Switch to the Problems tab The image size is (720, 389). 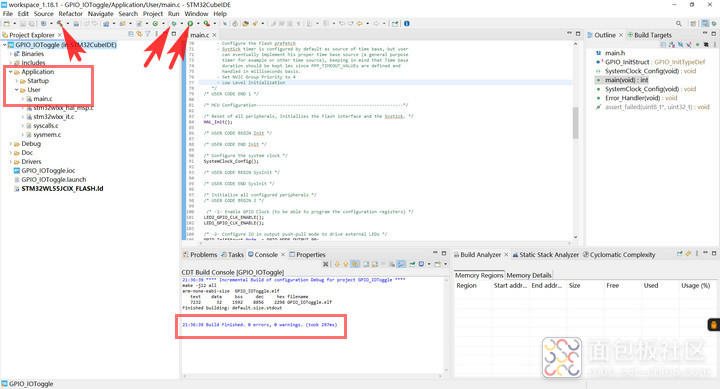[200, 254]
